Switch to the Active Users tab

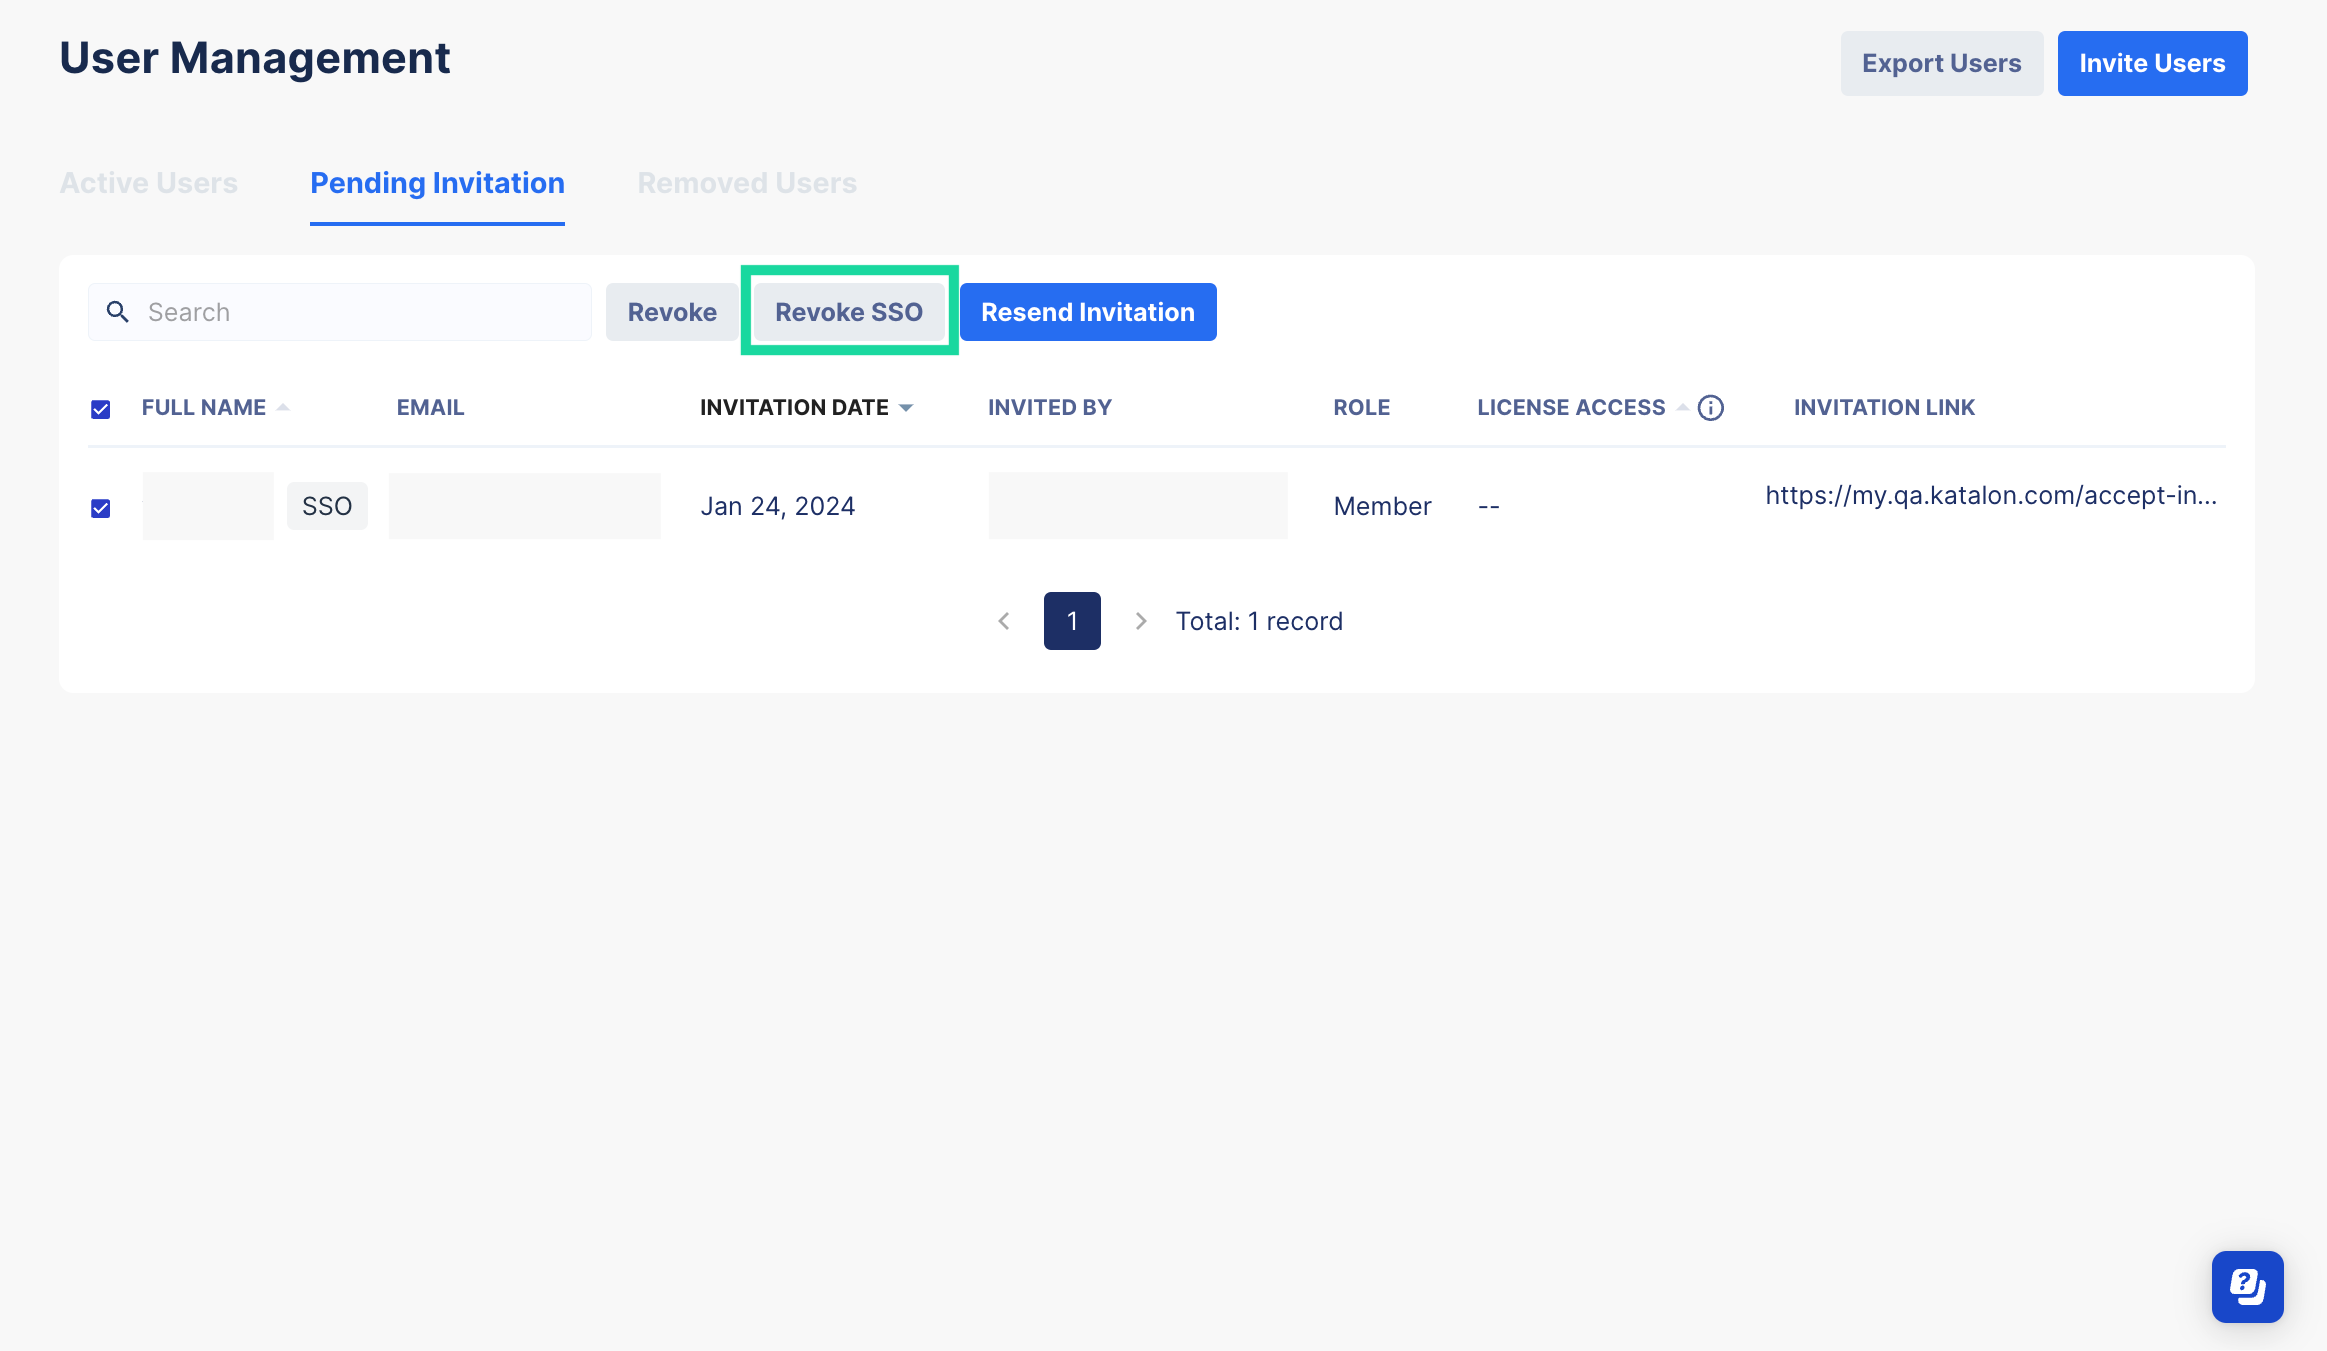coord(148,183)
